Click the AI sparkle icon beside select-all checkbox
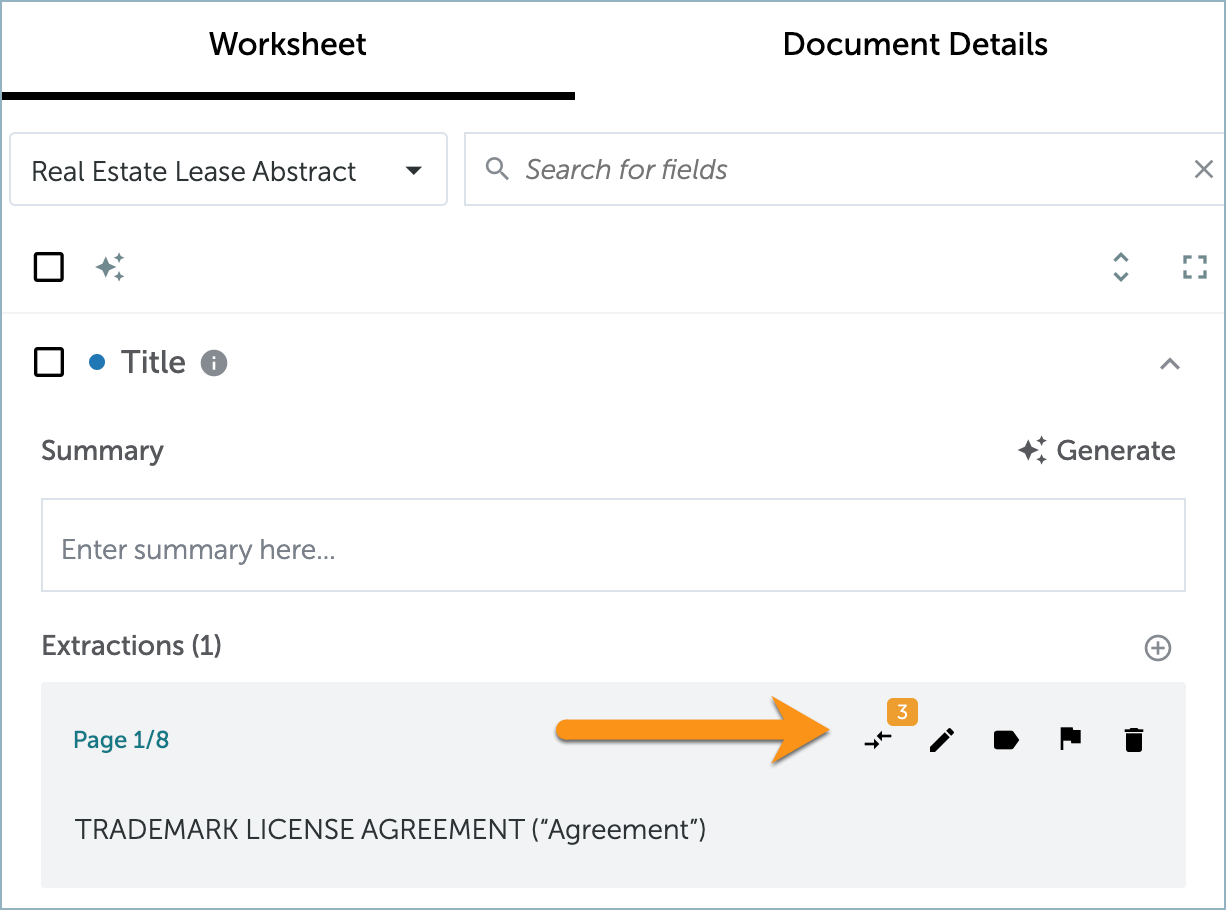Viewport: 1226px width, 910px height. pyautogui.click(x=110, y=267)
